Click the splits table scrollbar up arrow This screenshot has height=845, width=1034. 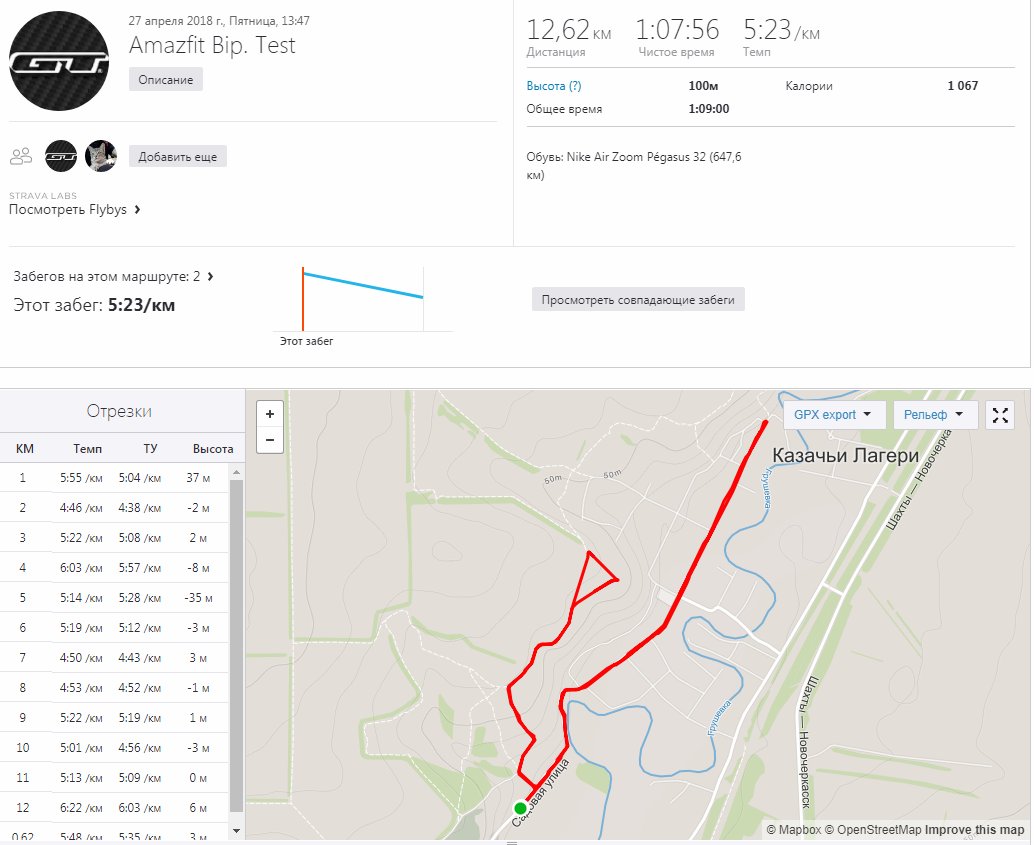pos(236,472)
